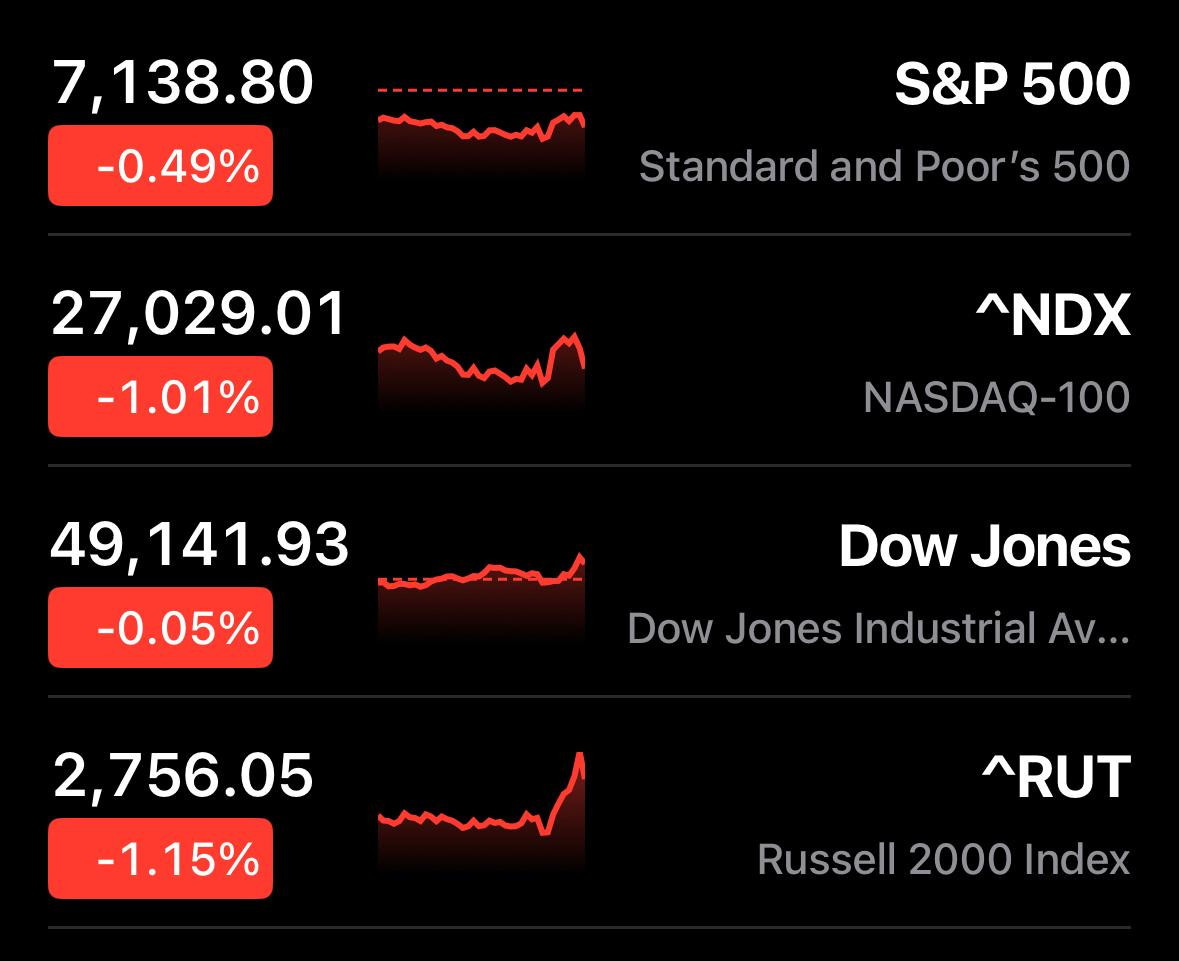Tap the Standard and Poor's 500 subtitle
This screenshot has height=961, width=1179.
(x=884, y=166)
